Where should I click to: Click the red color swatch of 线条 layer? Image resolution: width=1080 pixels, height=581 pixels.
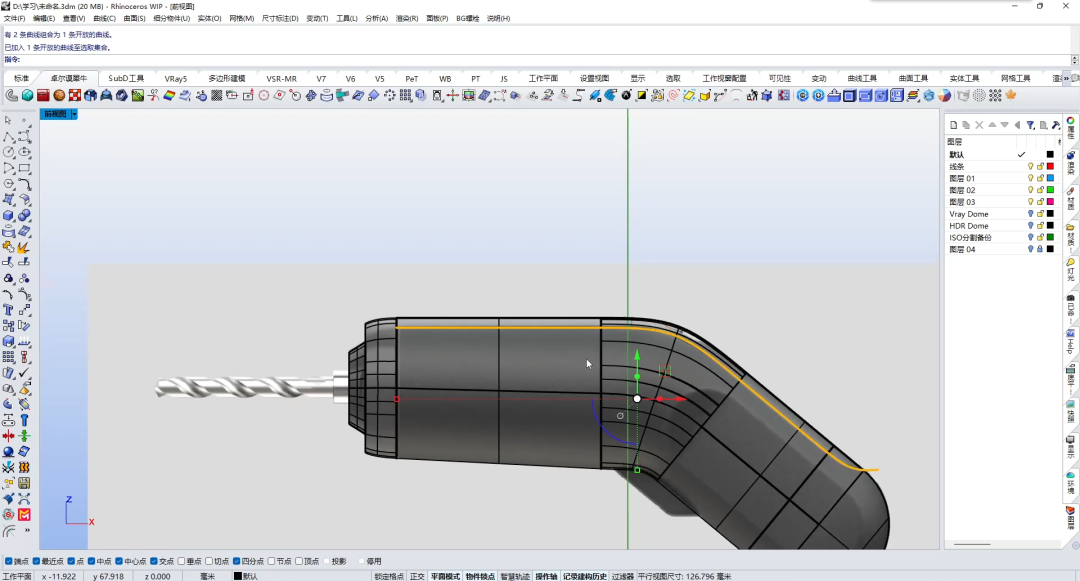coord(1050,166)
